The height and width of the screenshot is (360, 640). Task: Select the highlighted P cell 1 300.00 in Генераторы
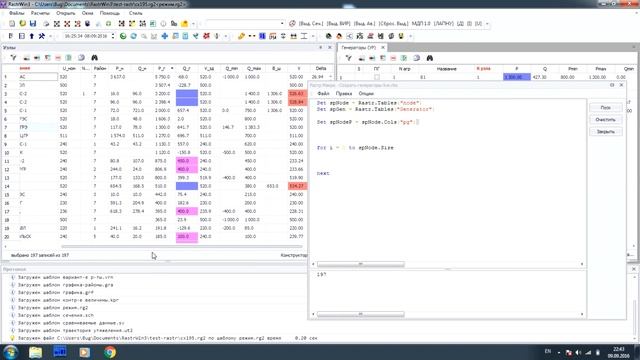pyautogui.click(x=516, y=77)
